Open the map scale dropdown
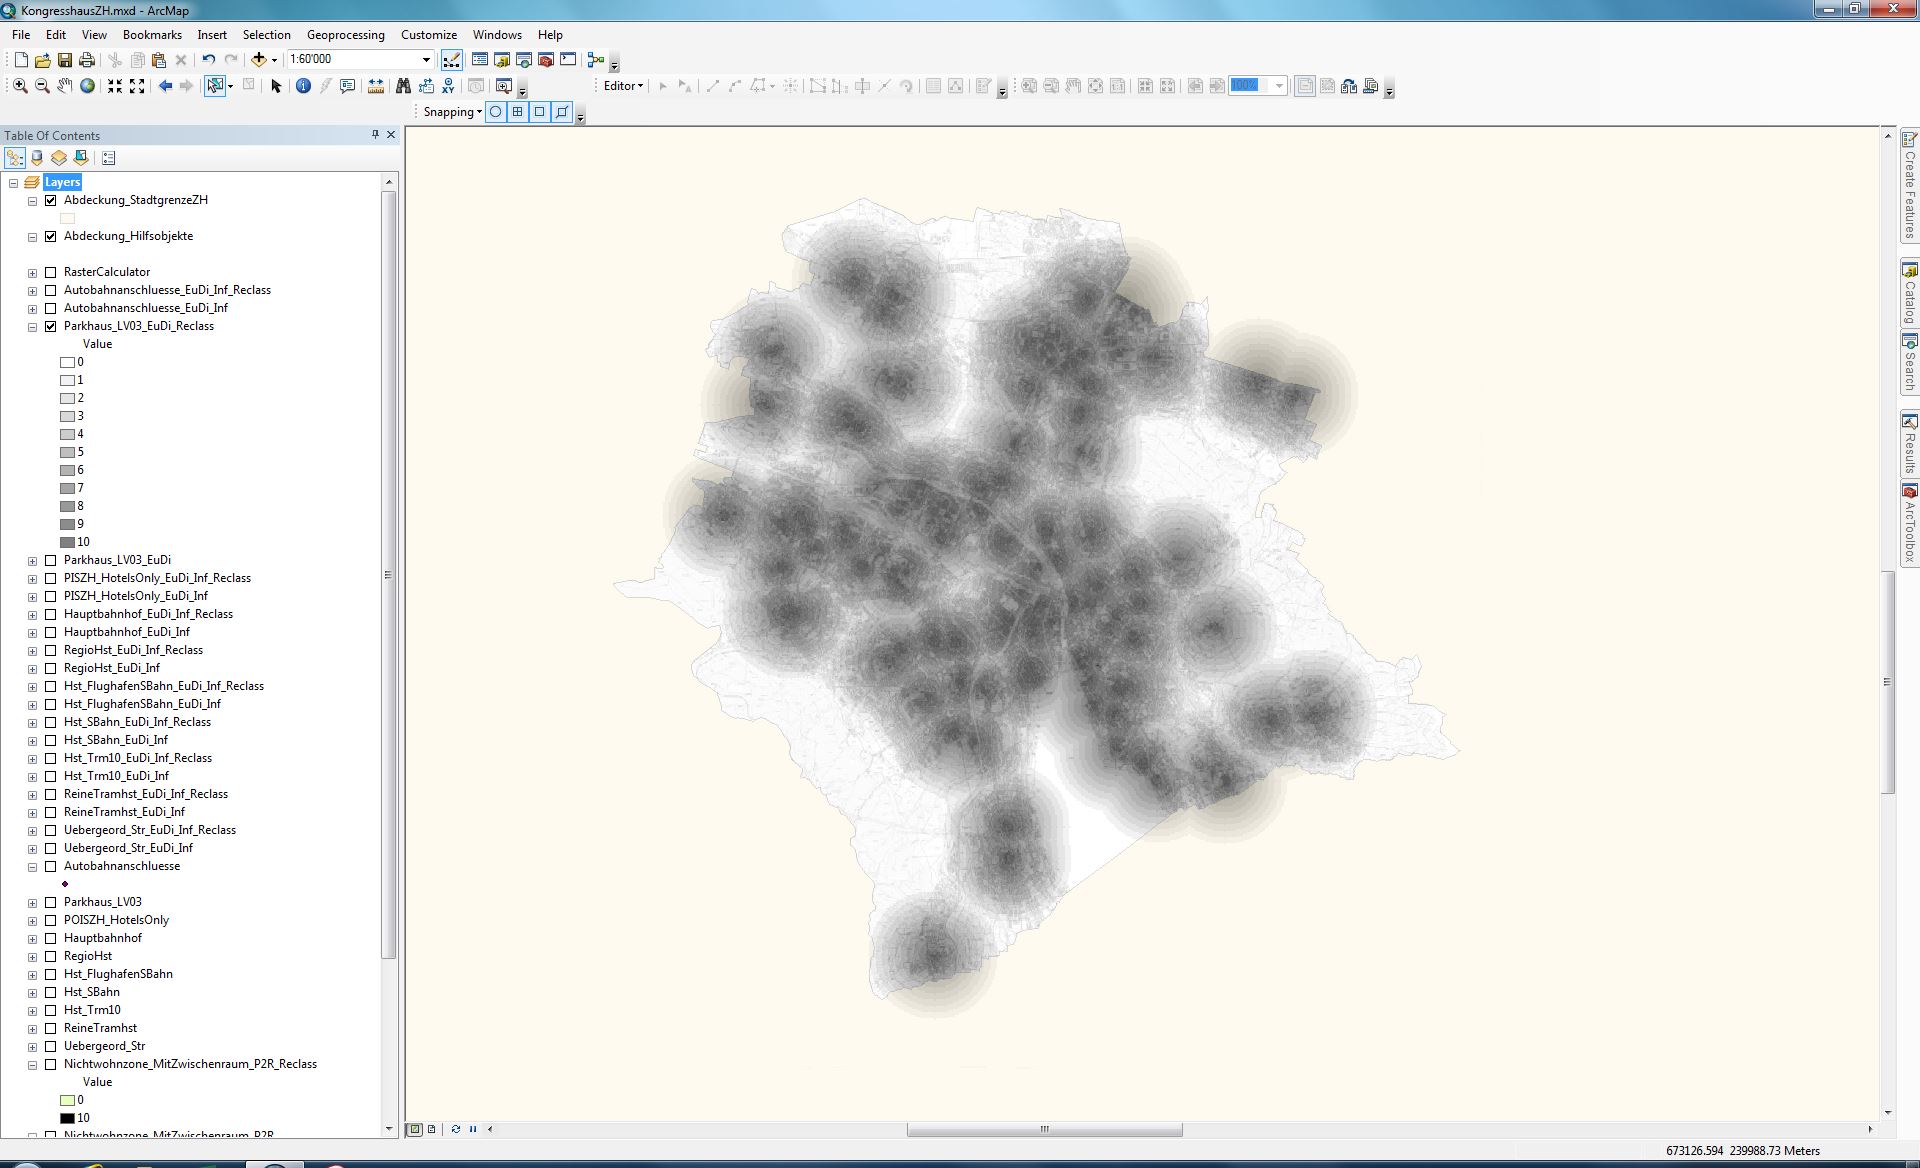The width and height of the screenshot is (1920, 1168). point(426,60)
